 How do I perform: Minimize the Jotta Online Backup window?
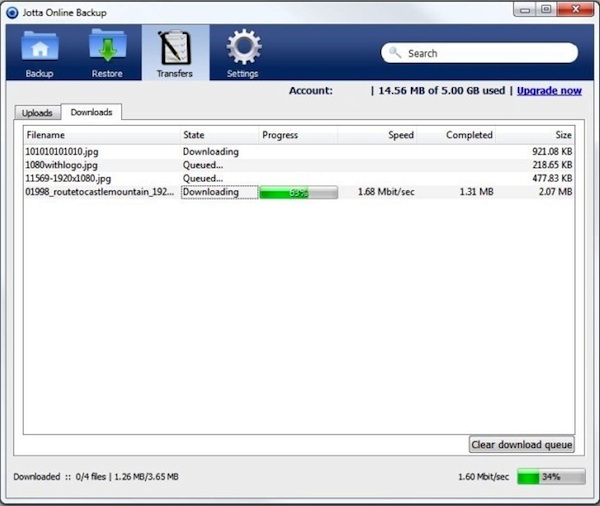pos(525,10)
